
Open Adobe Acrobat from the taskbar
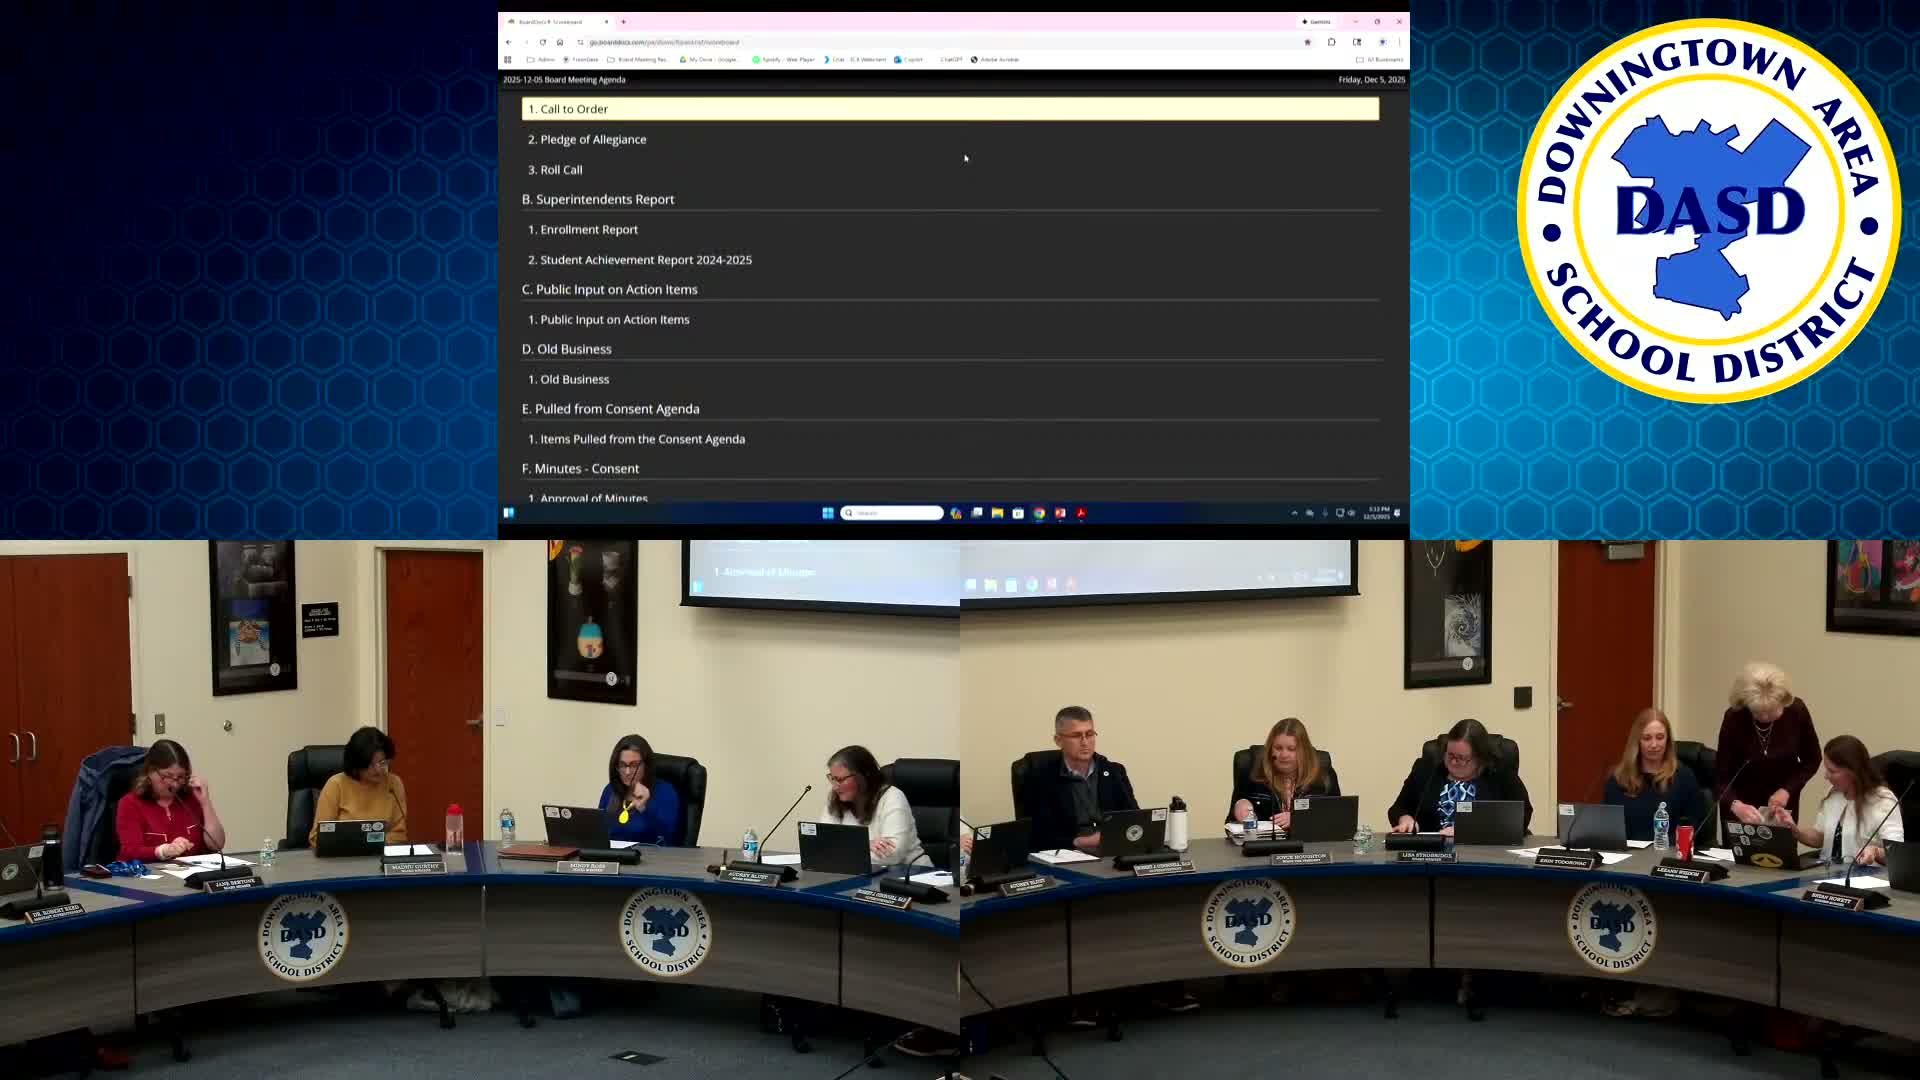(x=1081, y=513)
